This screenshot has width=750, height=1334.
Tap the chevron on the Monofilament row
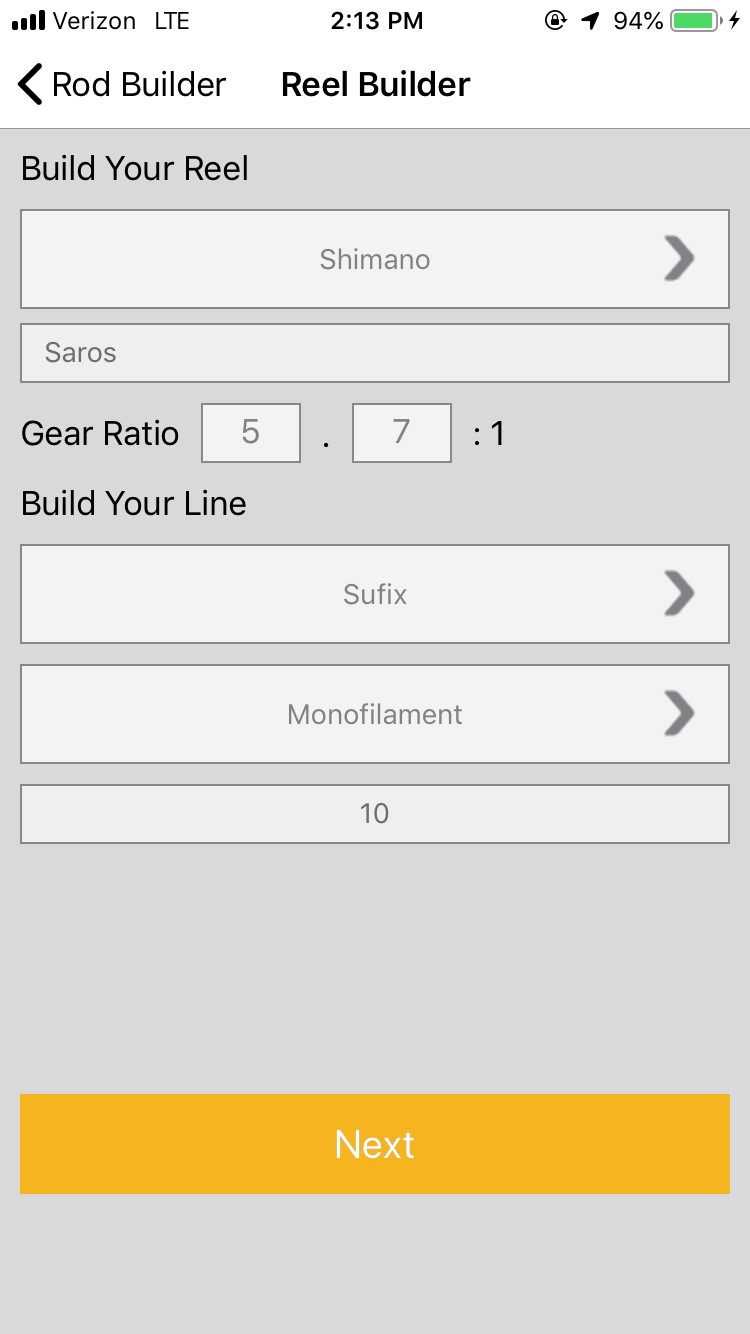679,714
